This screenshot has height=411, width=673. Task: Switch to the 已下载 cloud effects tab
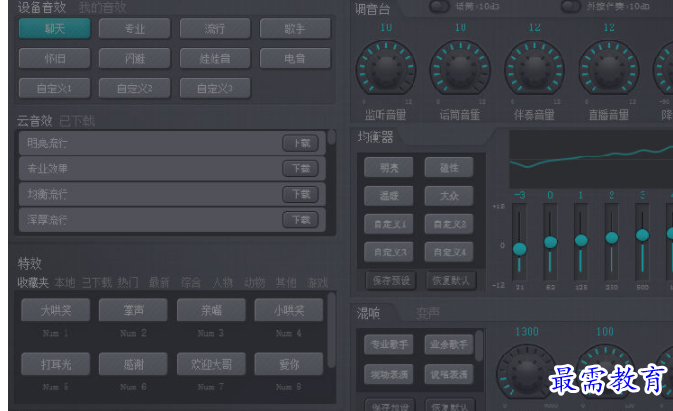[x=77, y=121]
